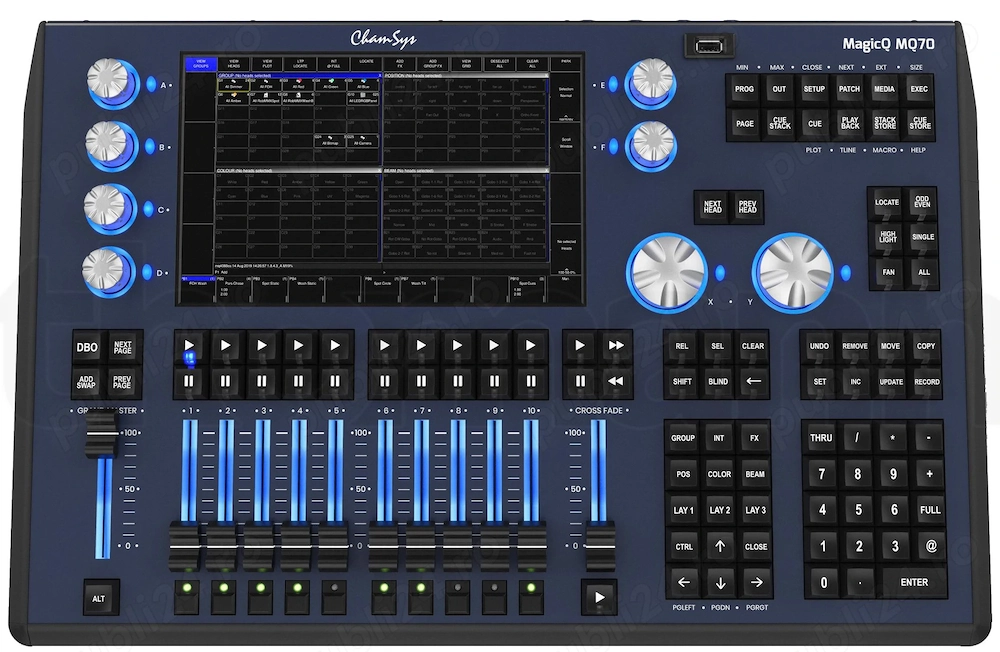
Task: Tap the ADD FX soft button
Action: (x=400, y=64)
